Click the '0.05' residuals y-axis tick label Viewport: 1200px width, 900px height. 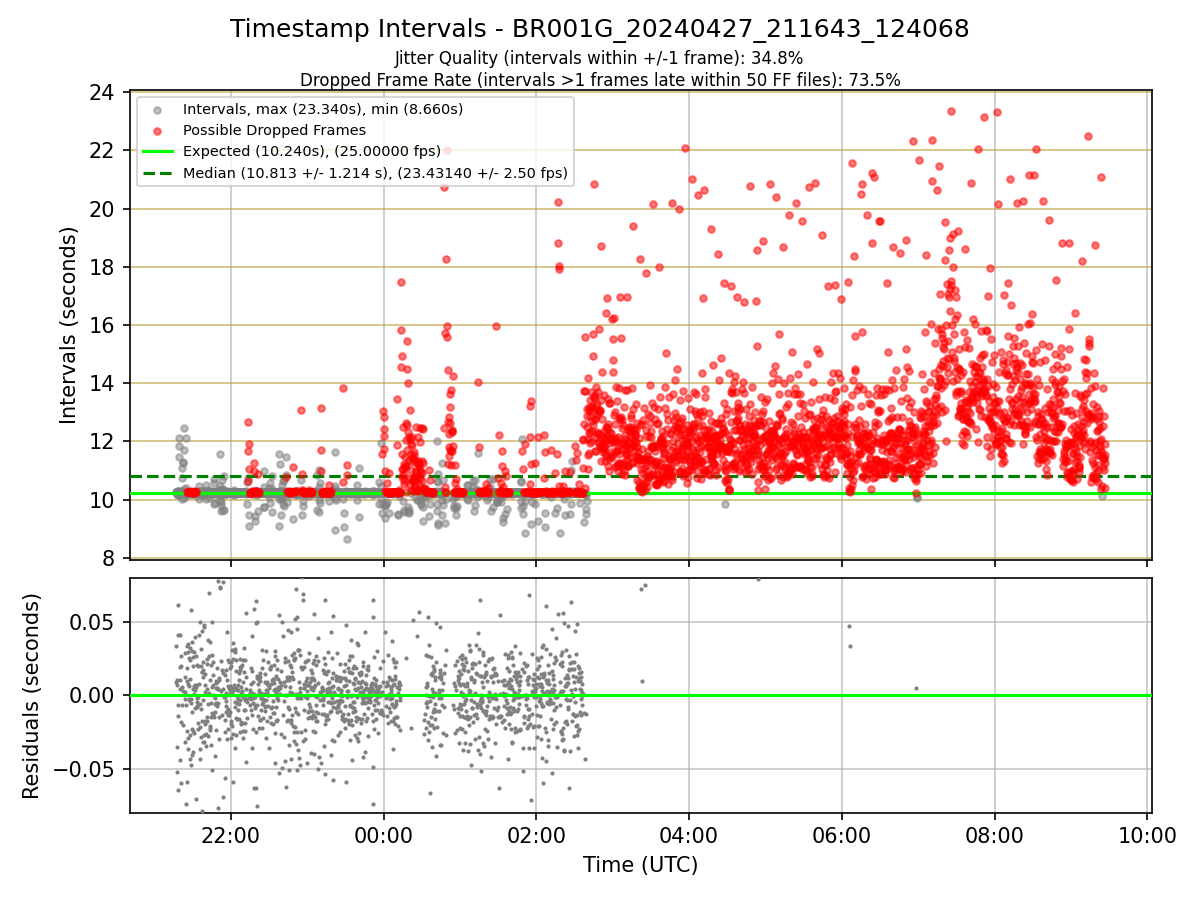click(92, 622)
